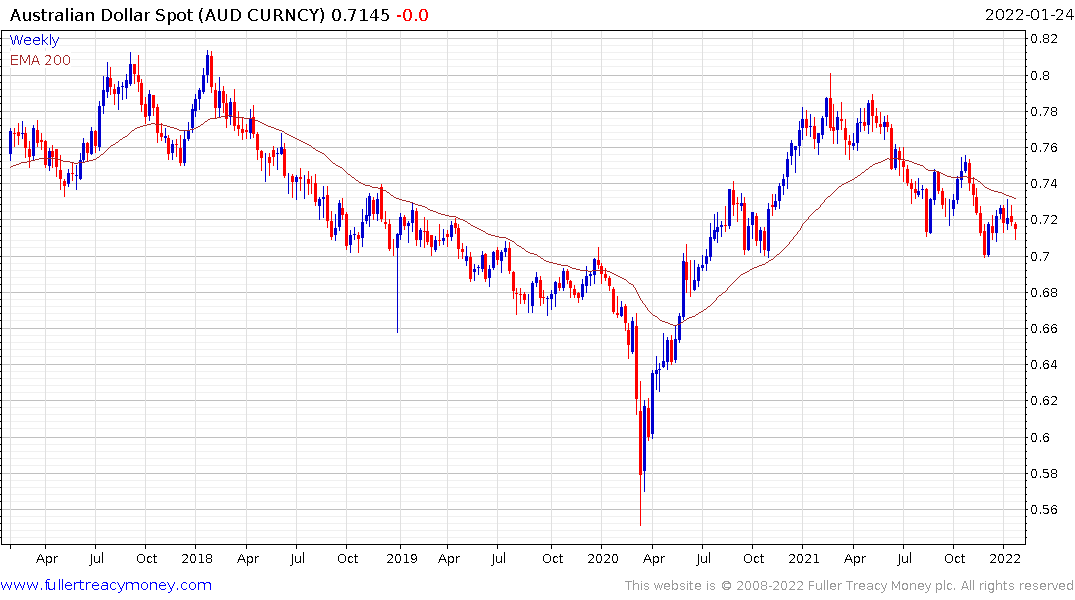Click the 0.74 price axis label

[x=1044, y=183]
